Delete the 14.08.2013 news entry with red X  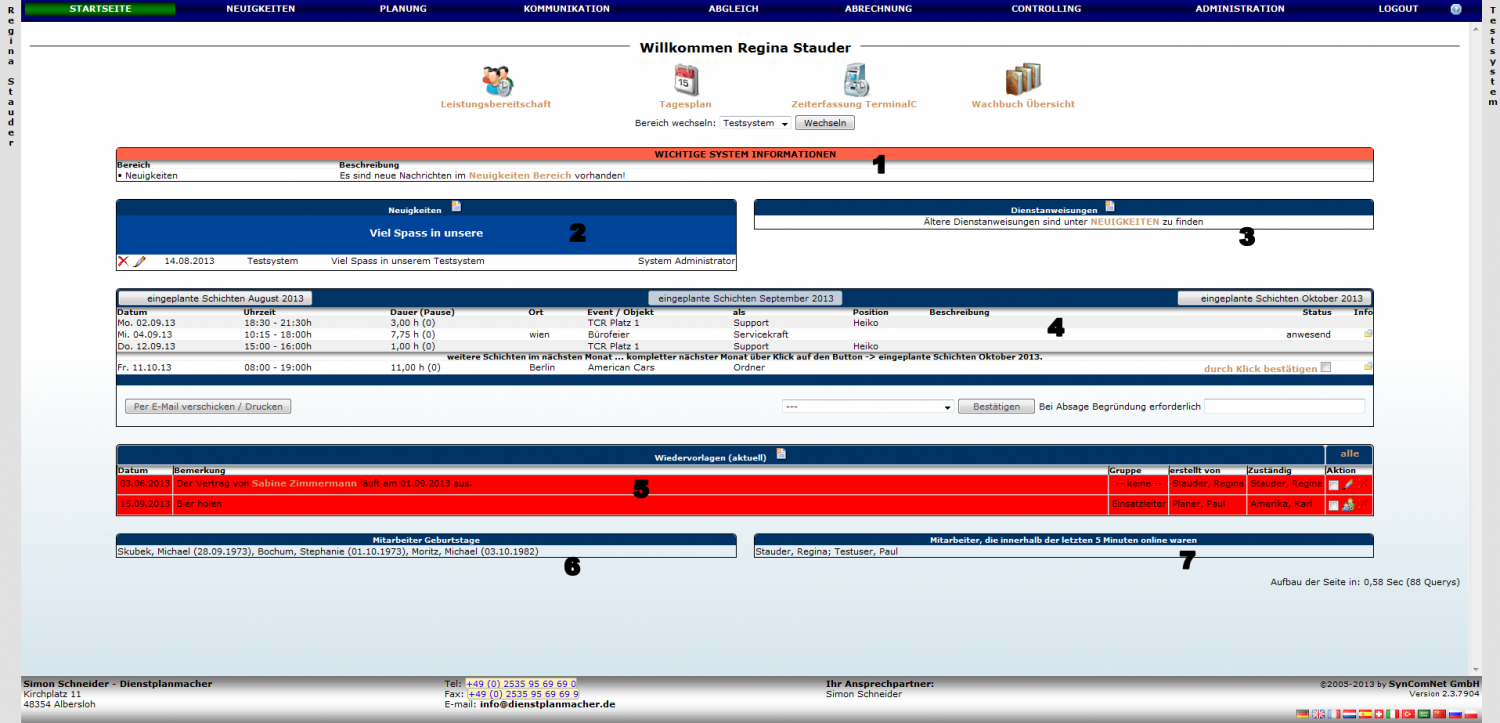[123, 261]
